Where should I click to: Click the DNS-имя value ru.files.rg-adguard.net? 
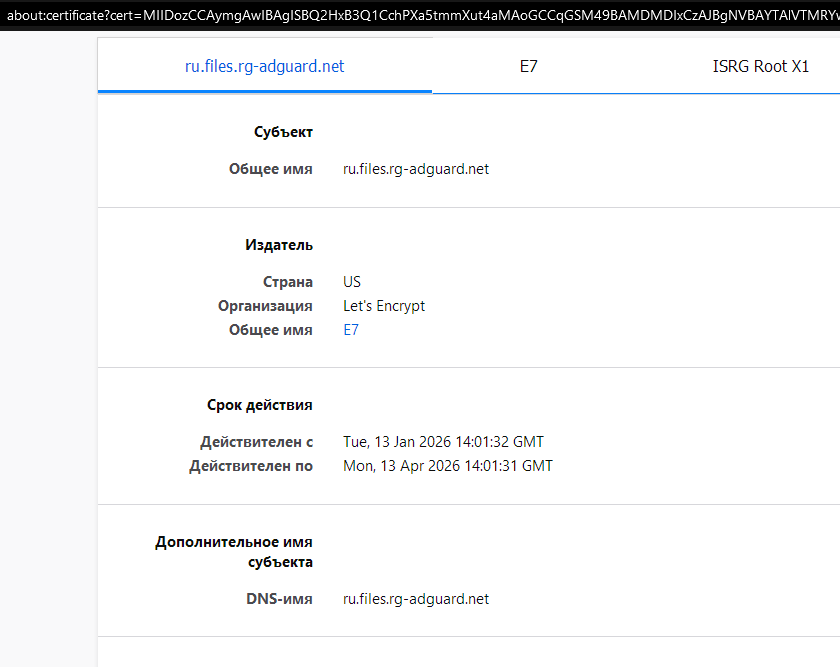pyautogui.click(x=416, y=599)
